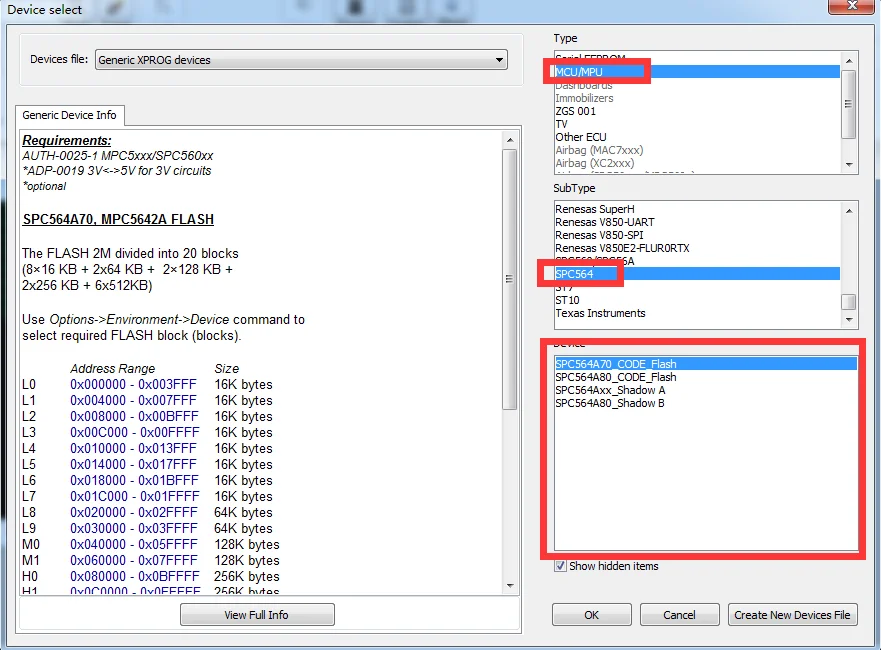Click device info scroll down arrow
This screenshot has width=881, height=650.
point(510,585)
